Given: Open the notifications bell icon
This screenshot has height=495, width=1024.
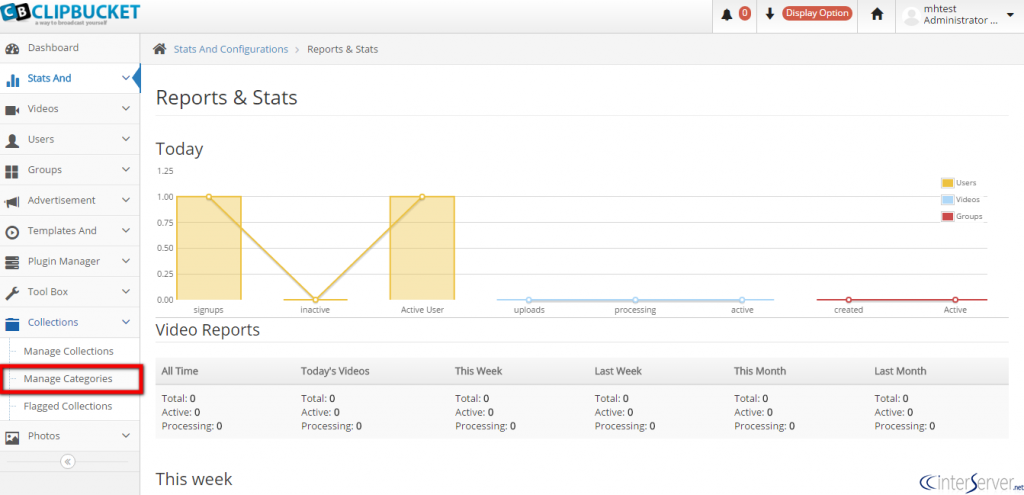Looking at the screenshot, I should coord(727,14).
